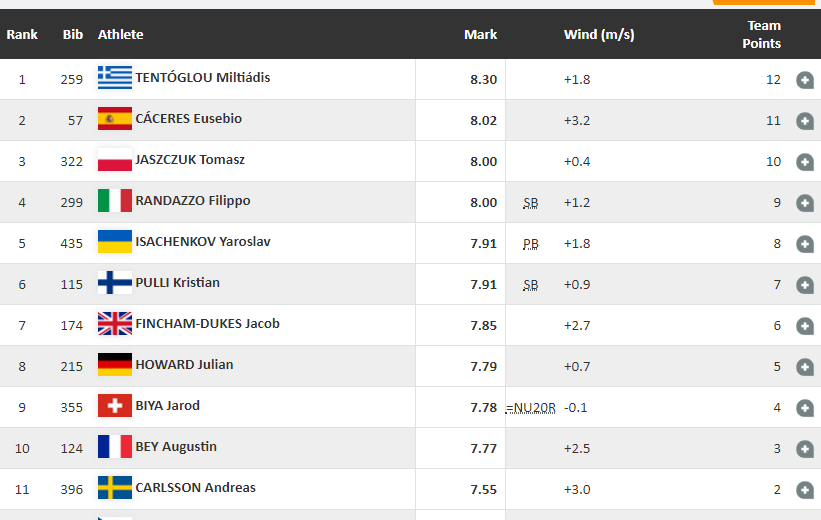Expand details for Tentóglou Miltiádis row
This screenshot has width=821, height=520.
point(805,80)
